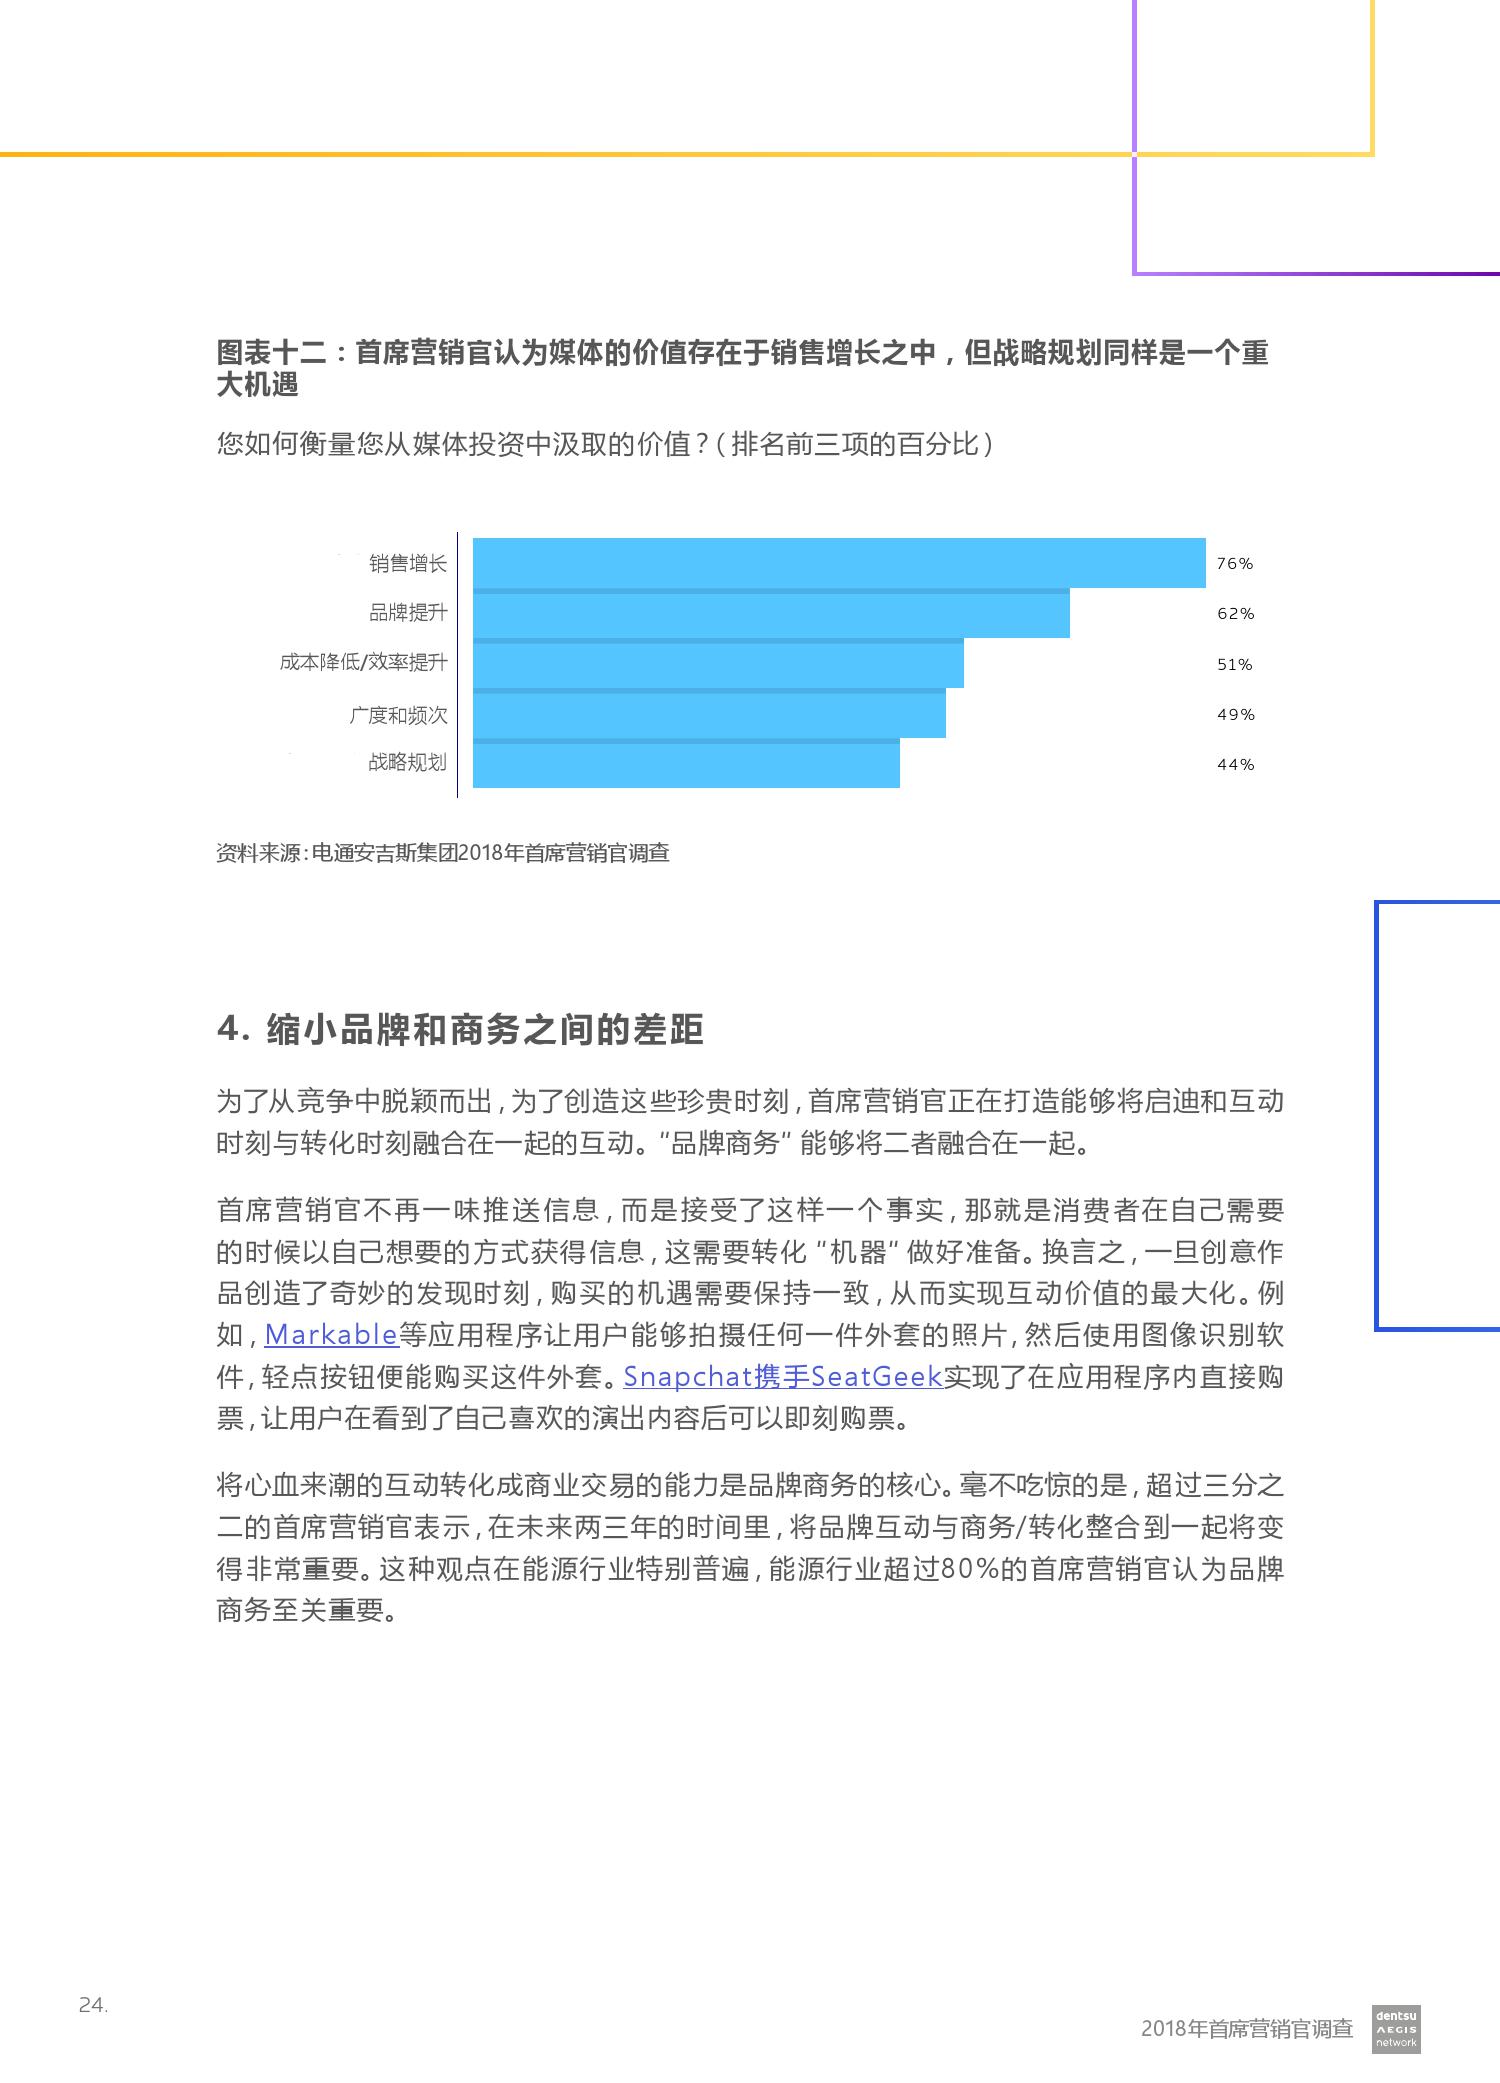The image size is (1500, 2083).
Task: Select the 品牌提升 bar in chart
Action: (x=770, y=613)
